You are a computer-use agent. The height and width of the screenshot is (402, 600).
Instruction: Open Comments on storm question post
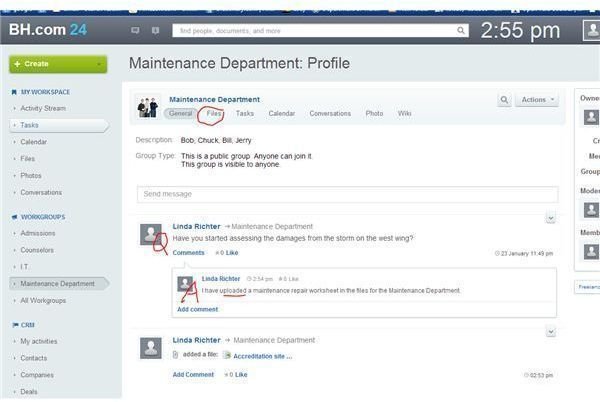pyautogui.click(x=188, y=253)
